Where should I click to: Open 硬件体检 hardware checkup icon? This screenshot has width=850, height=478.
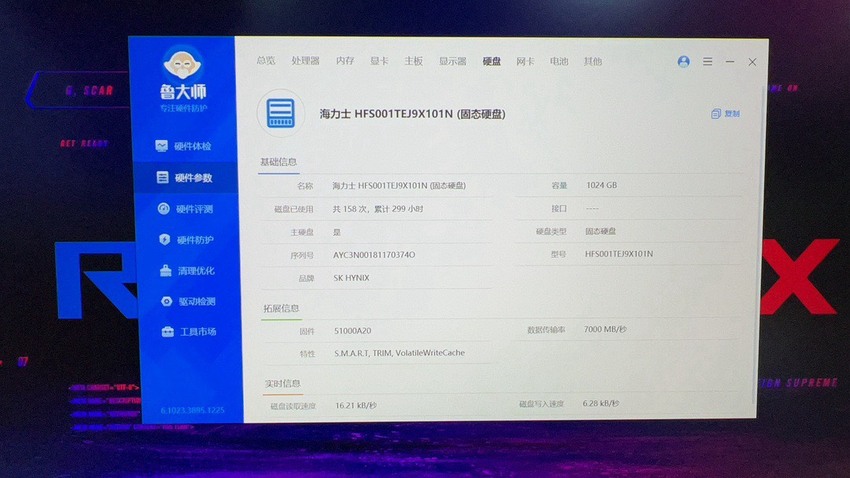tap(162, 146)
